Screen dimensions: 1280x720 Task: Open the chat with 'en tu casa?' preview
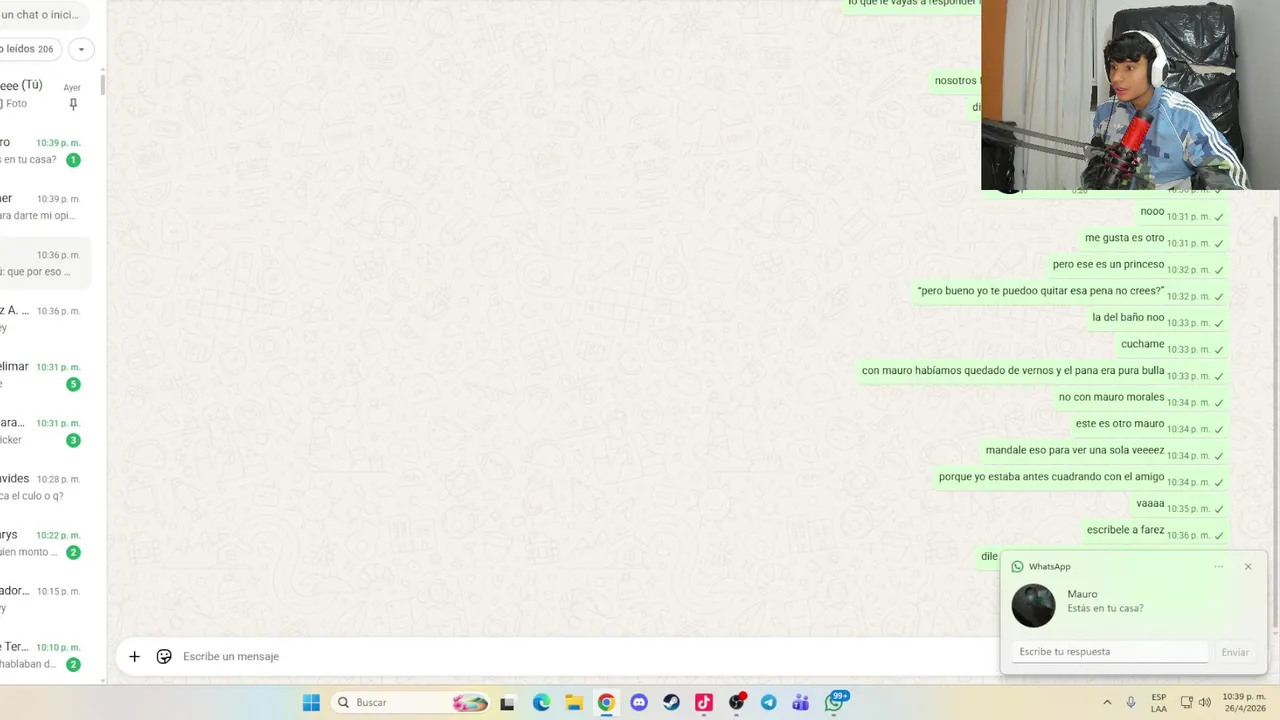45,151
